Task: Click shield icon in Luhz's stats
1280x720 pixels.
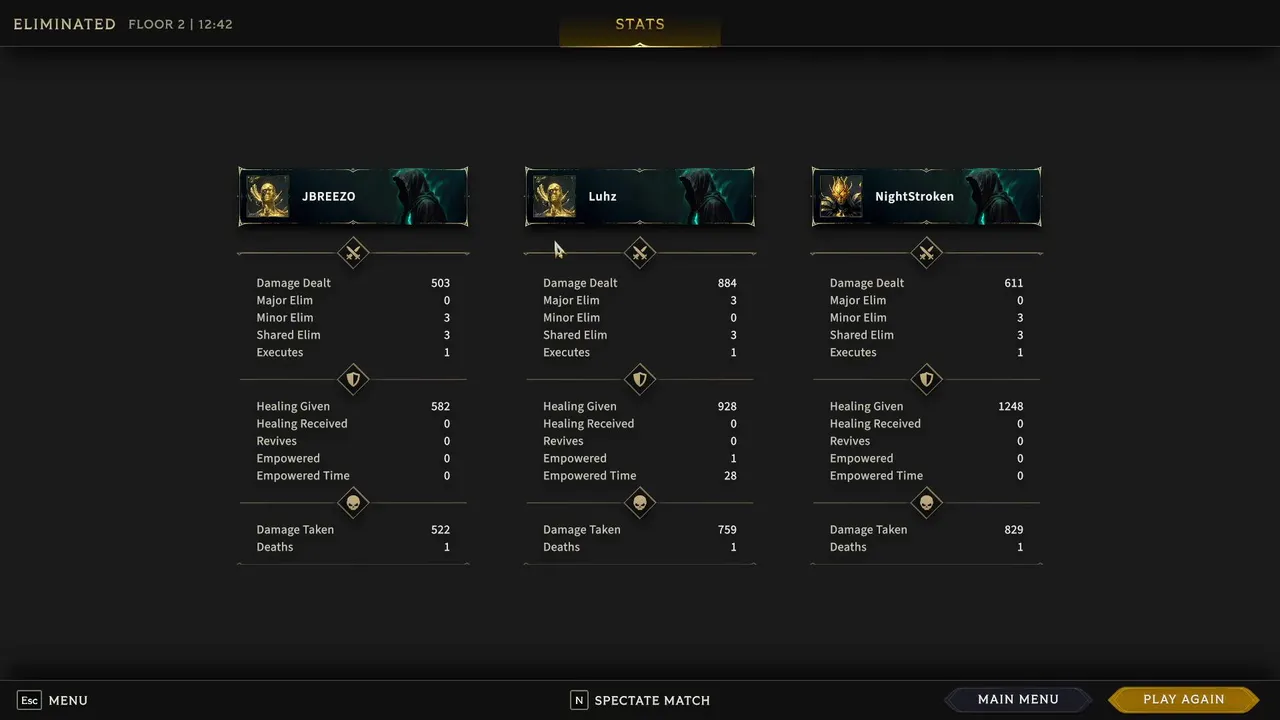Action: (640, 380)
